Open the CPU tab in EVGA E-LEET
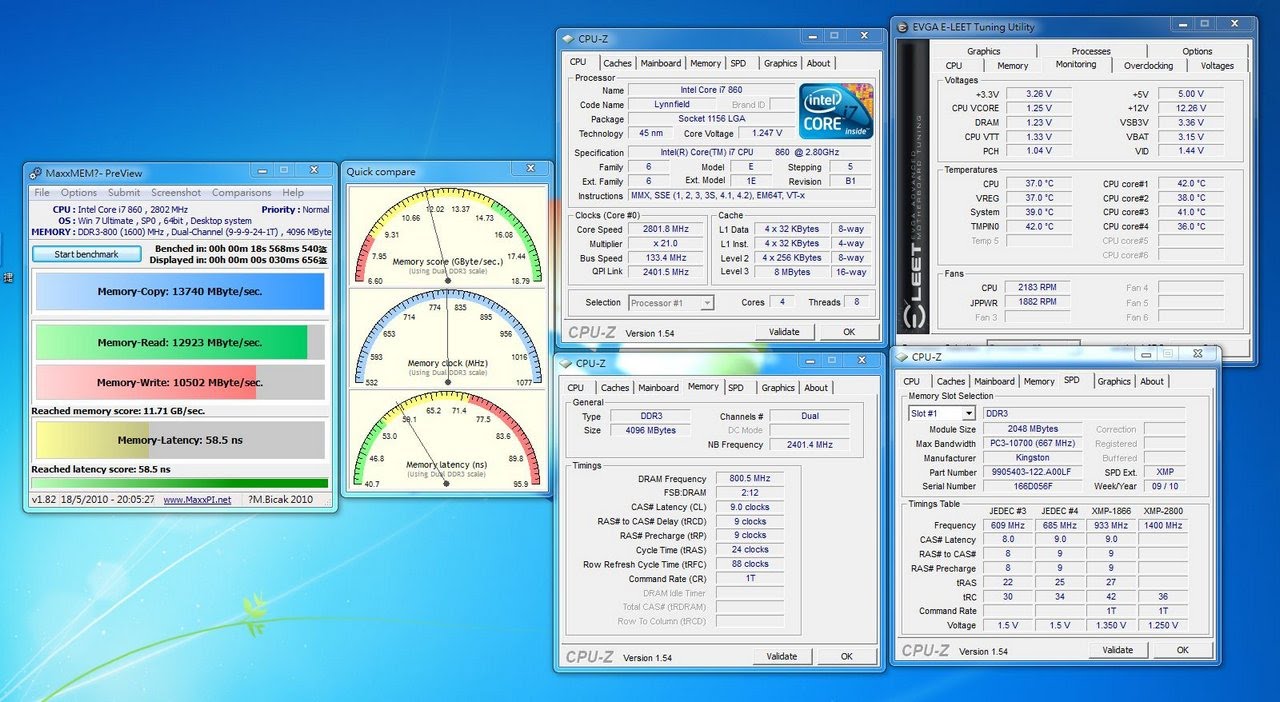This screenshot has width=1280, height=702. [954, 66]
